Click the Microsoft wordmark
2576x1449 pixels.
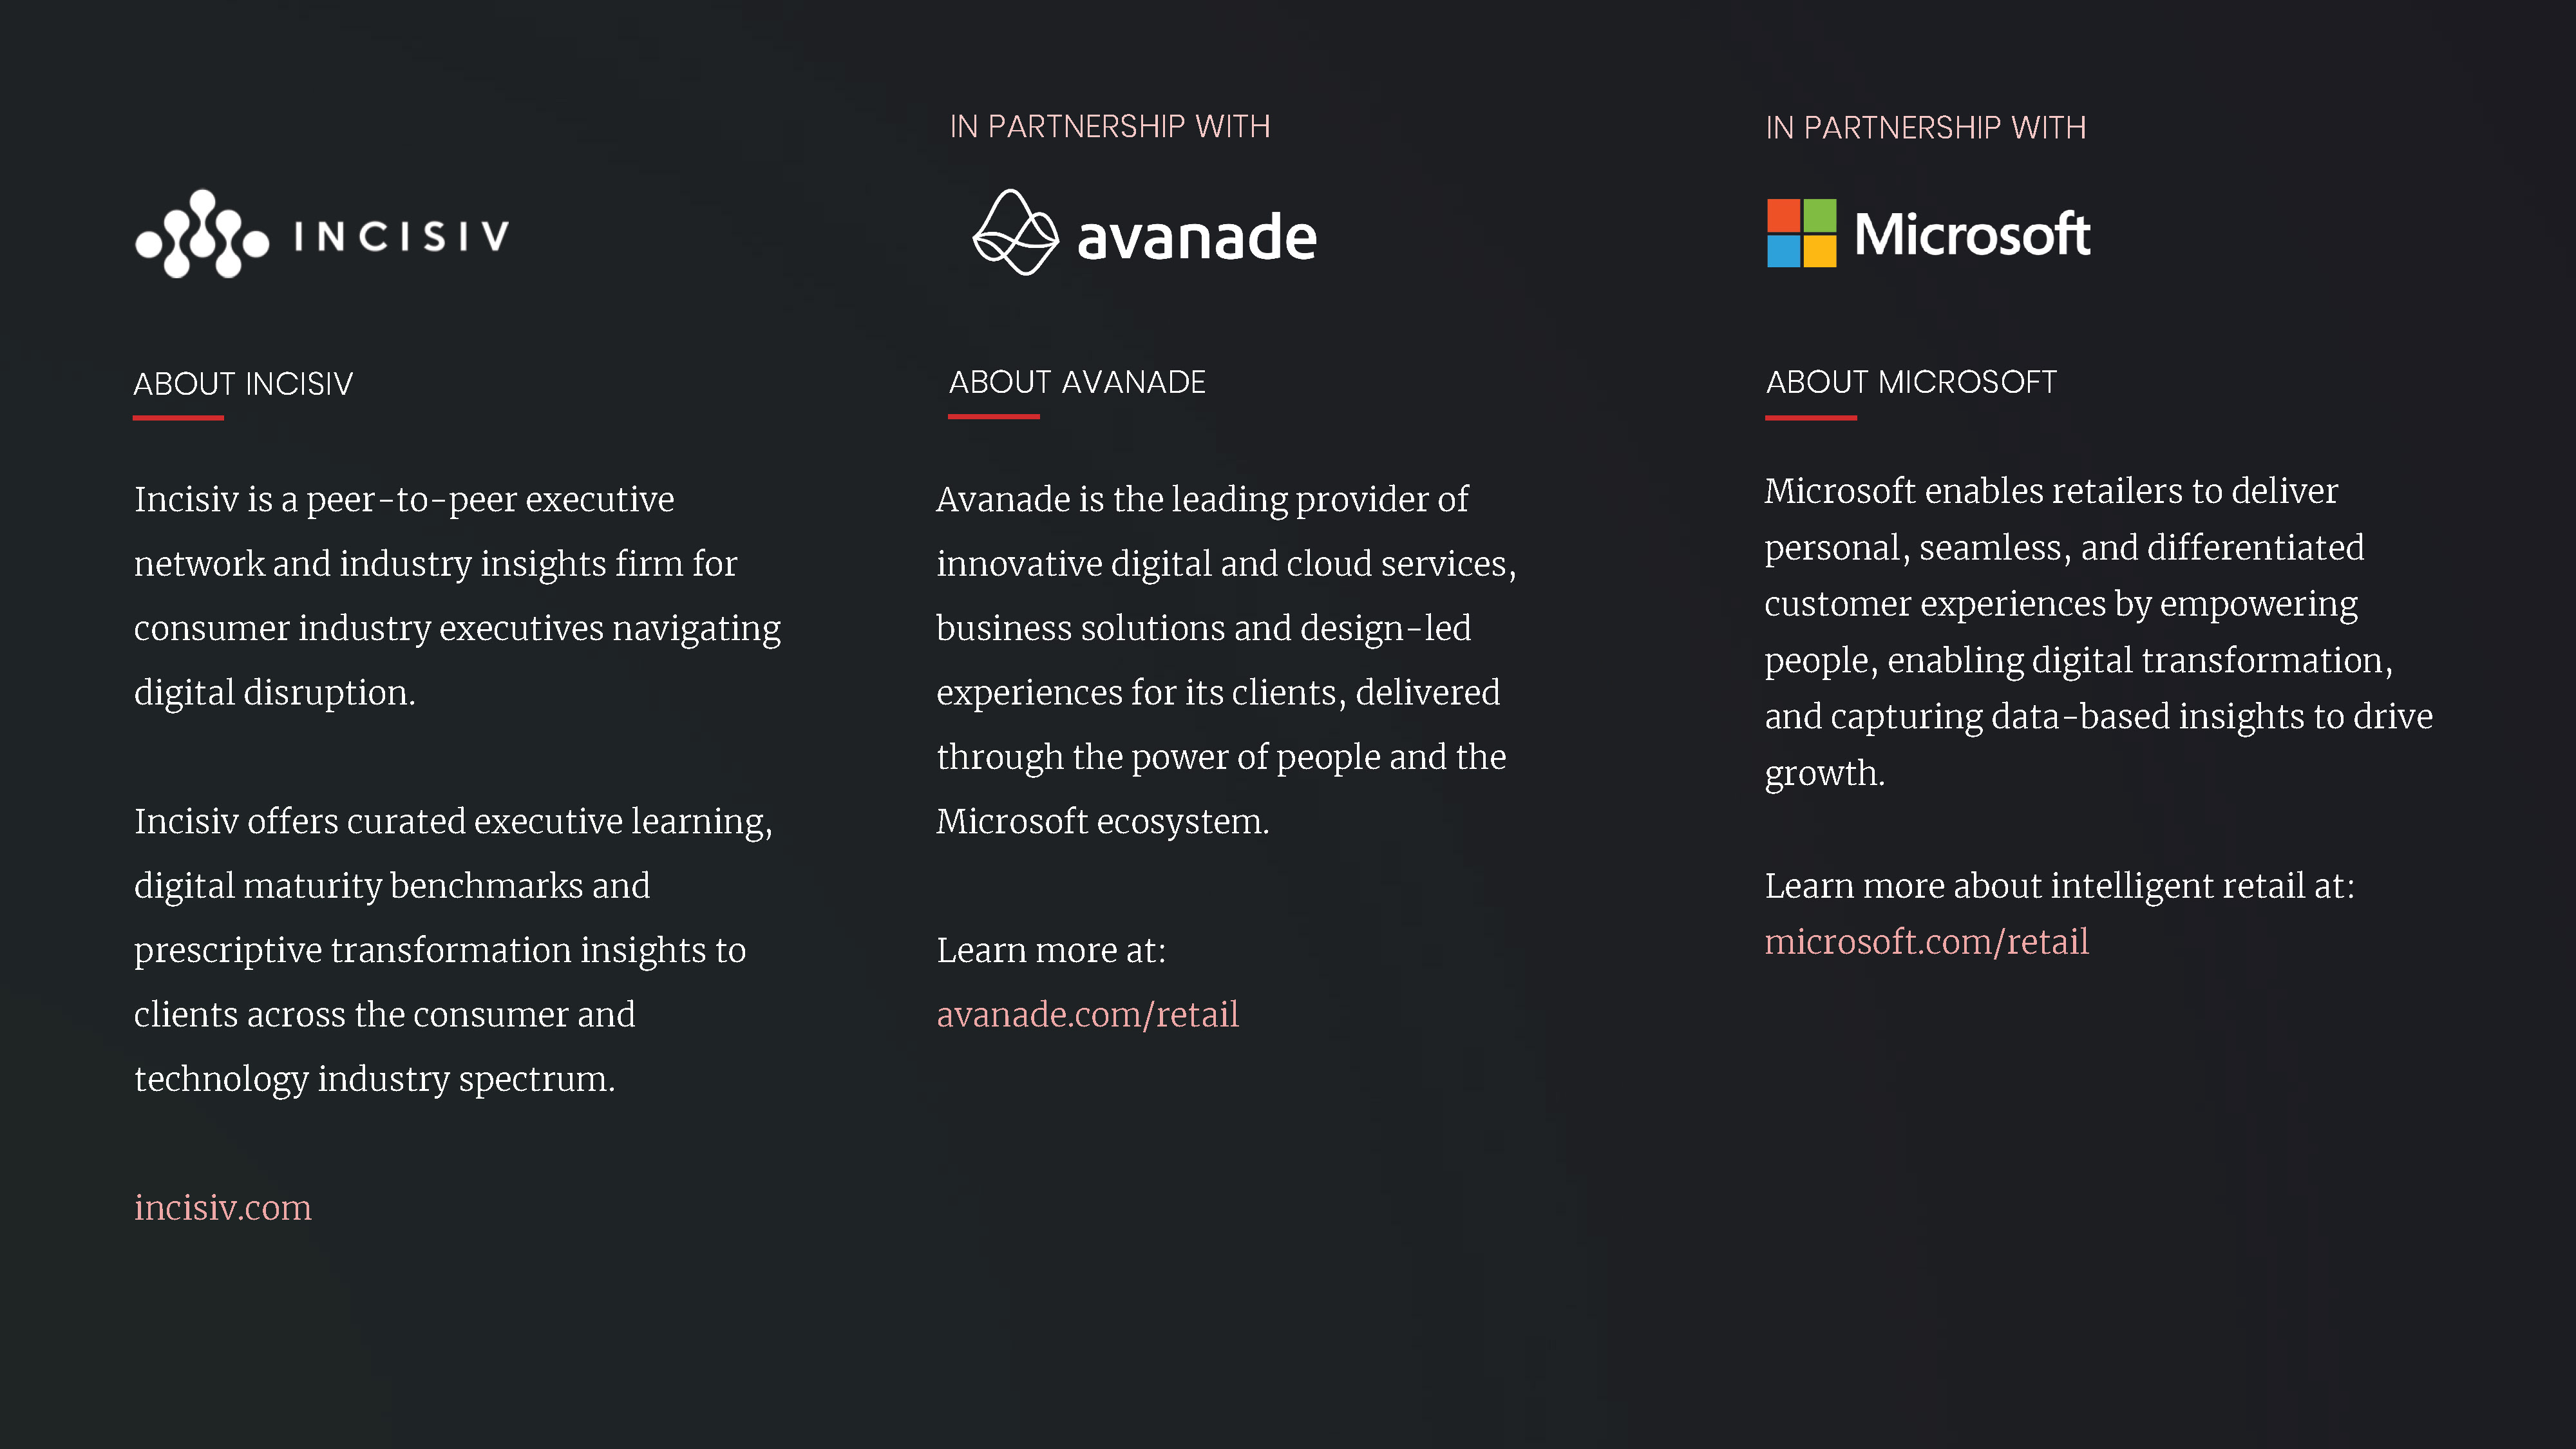point(1972,234)
